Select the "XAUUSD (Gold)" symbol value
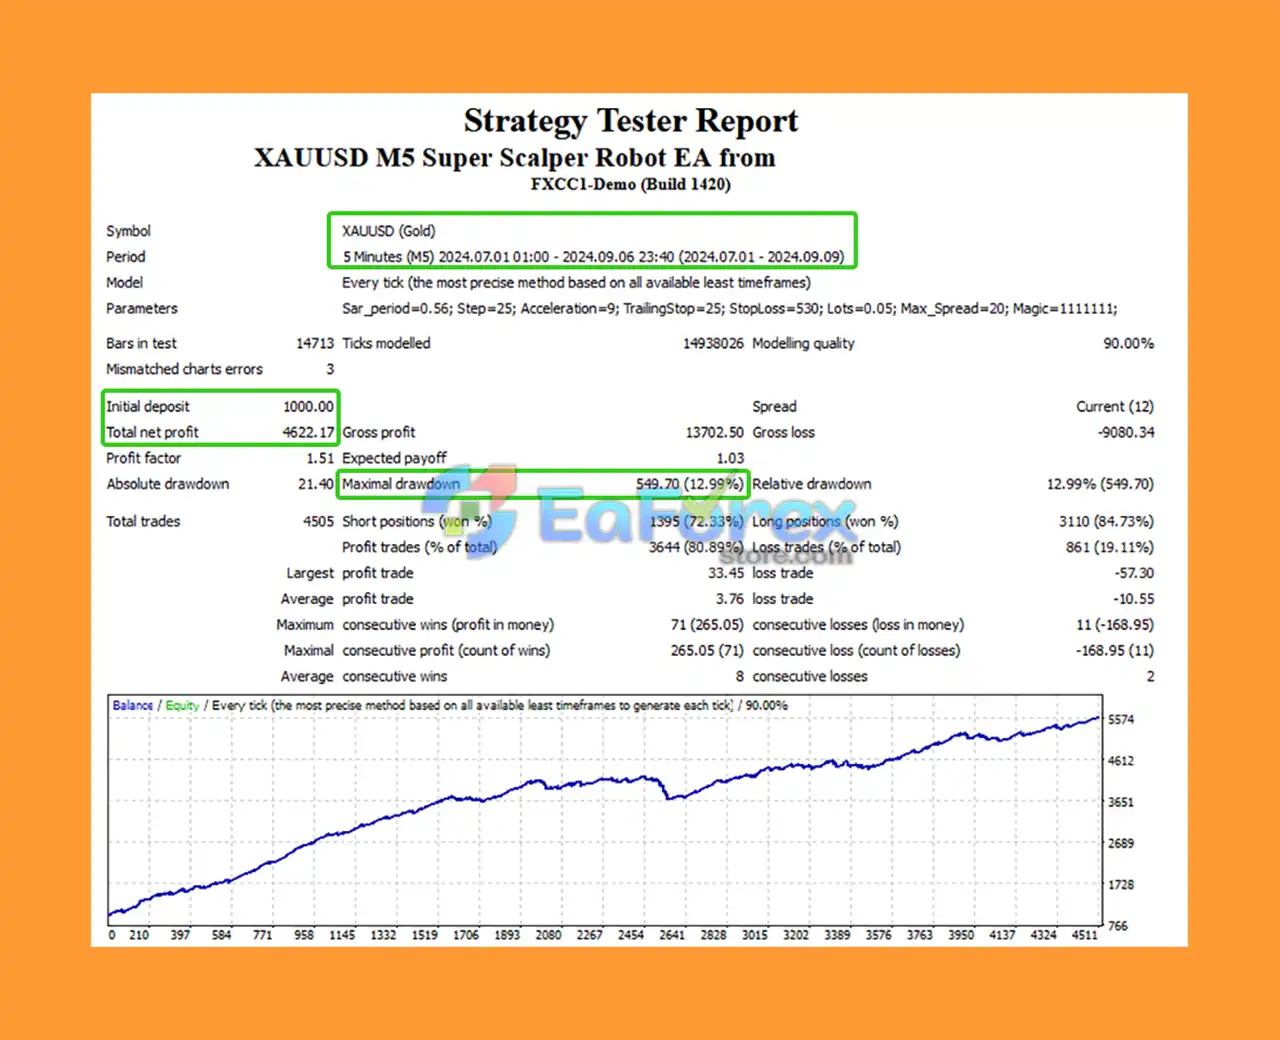 point(389,231)
